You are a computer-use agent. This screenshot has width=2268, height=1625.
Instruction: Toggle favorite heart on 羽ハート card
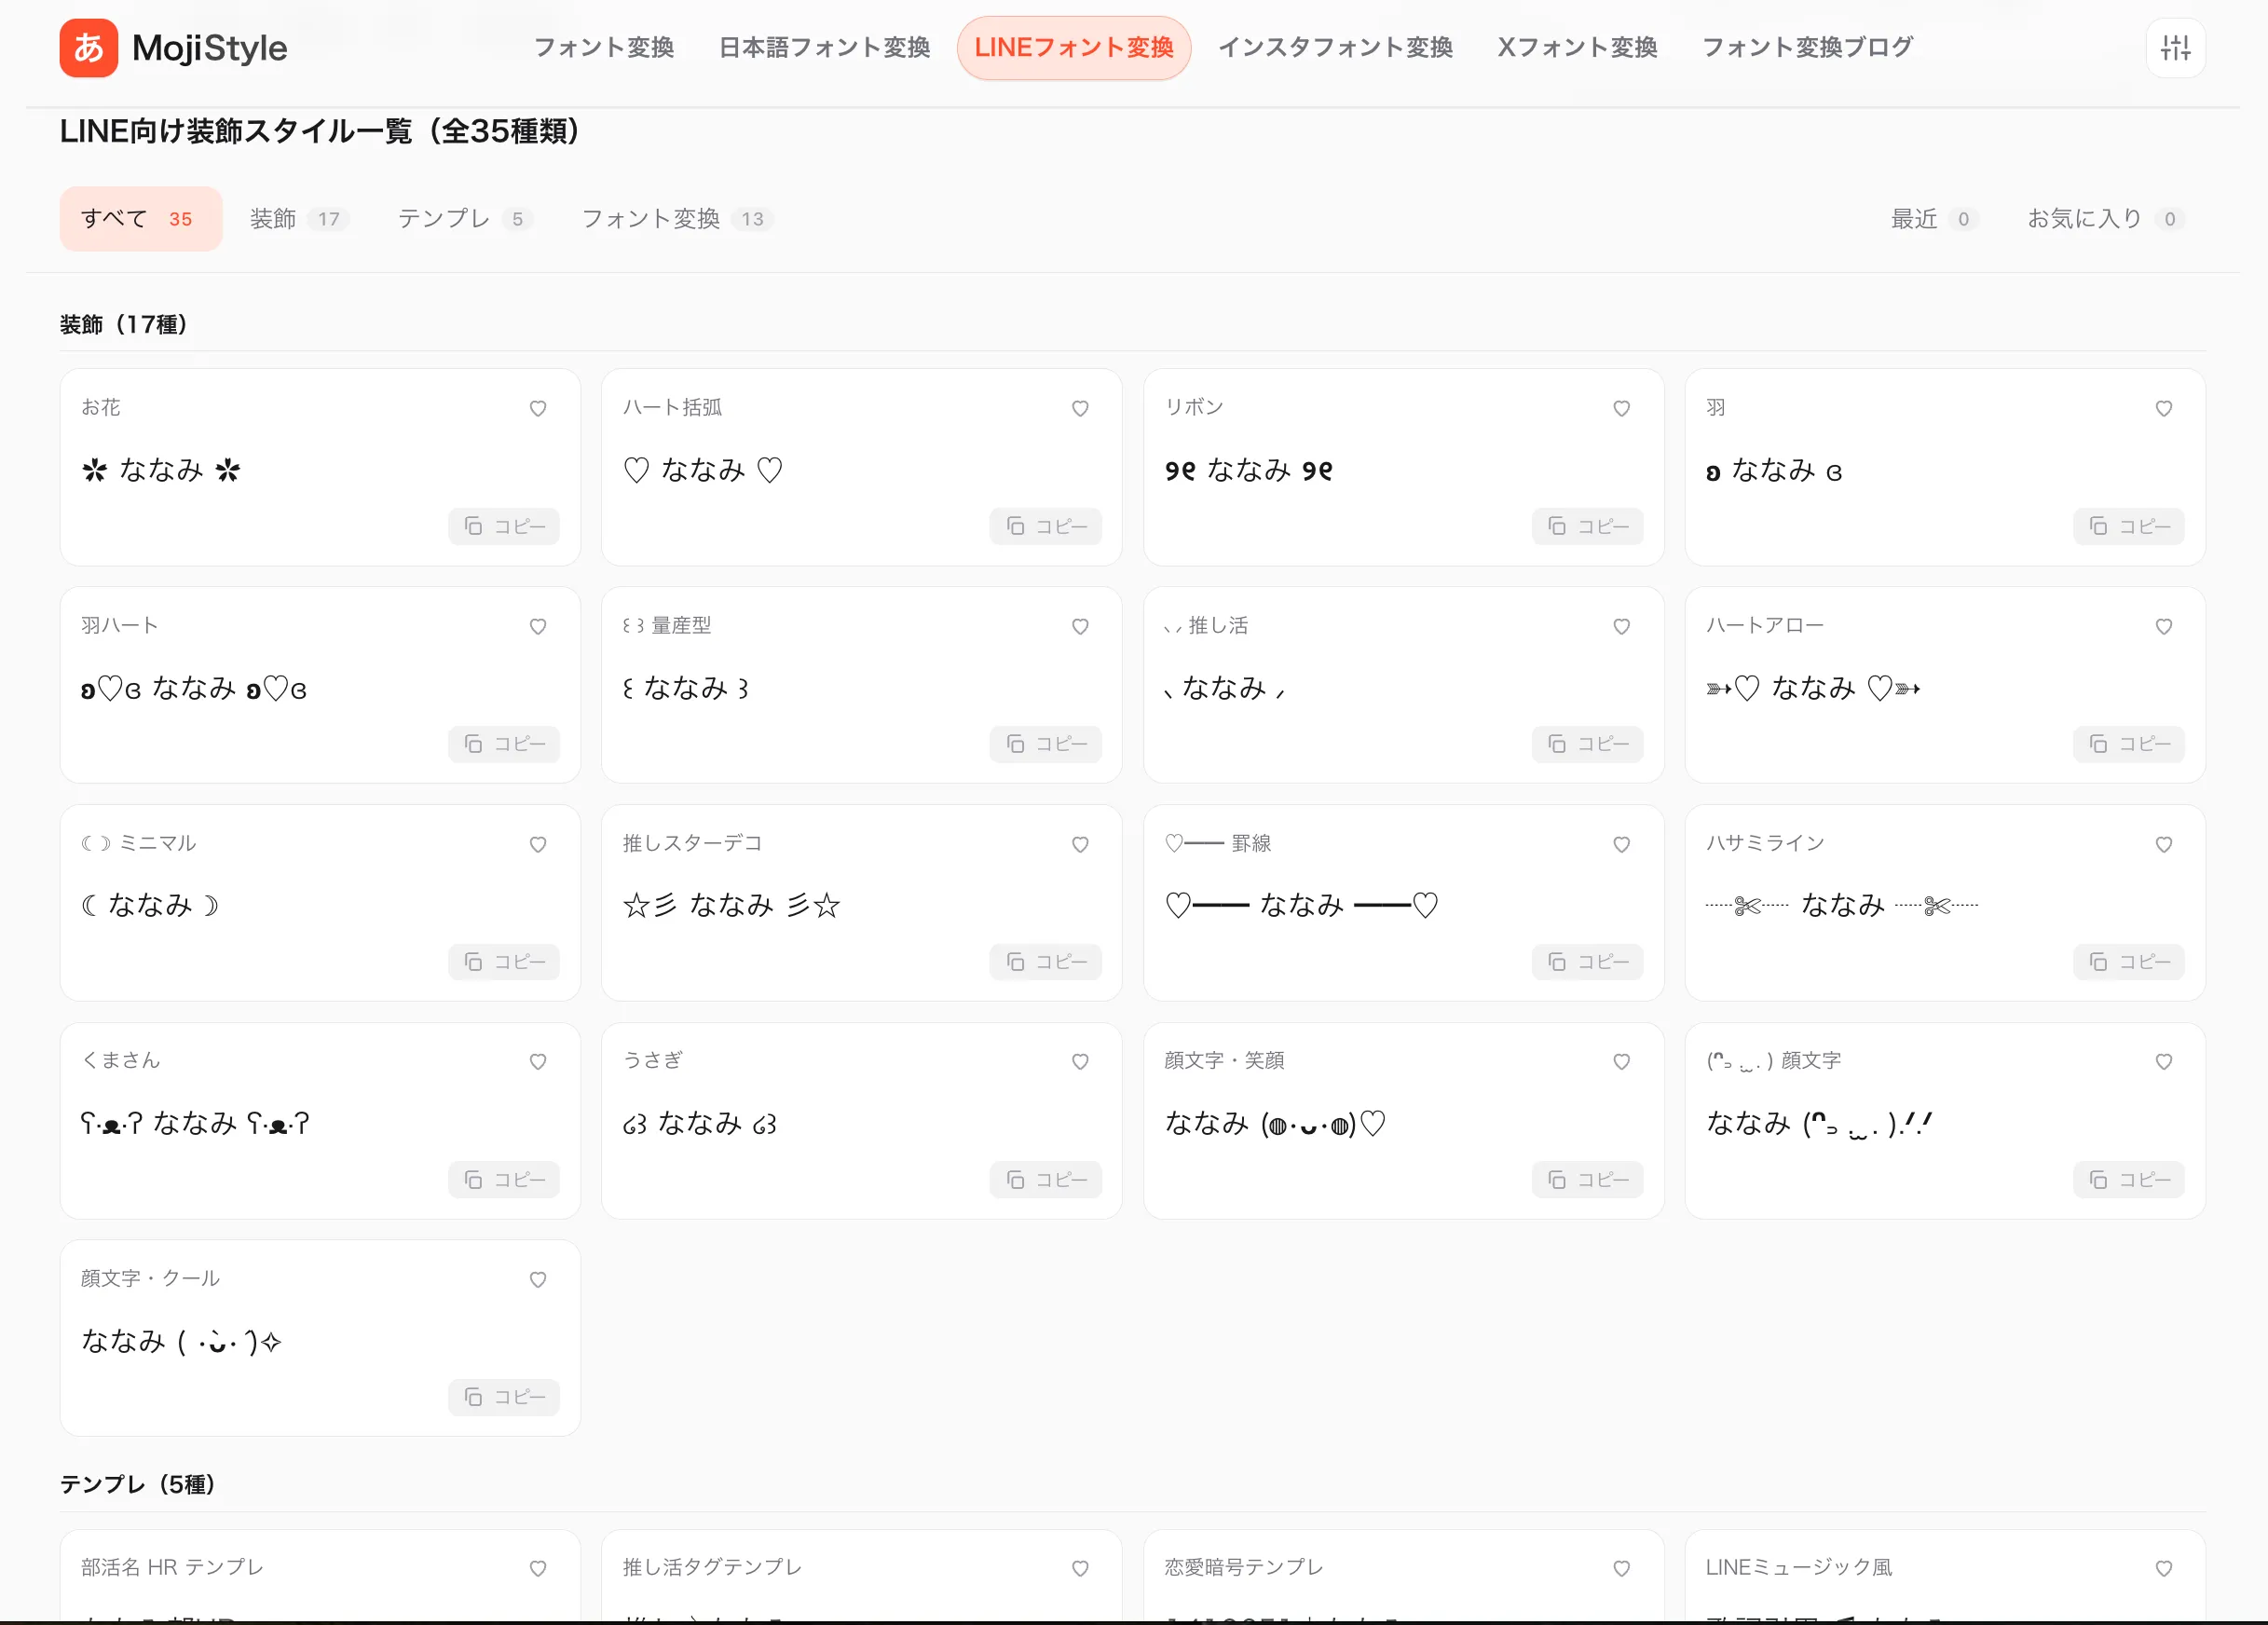pyautogui.click(x=538, y=626)
